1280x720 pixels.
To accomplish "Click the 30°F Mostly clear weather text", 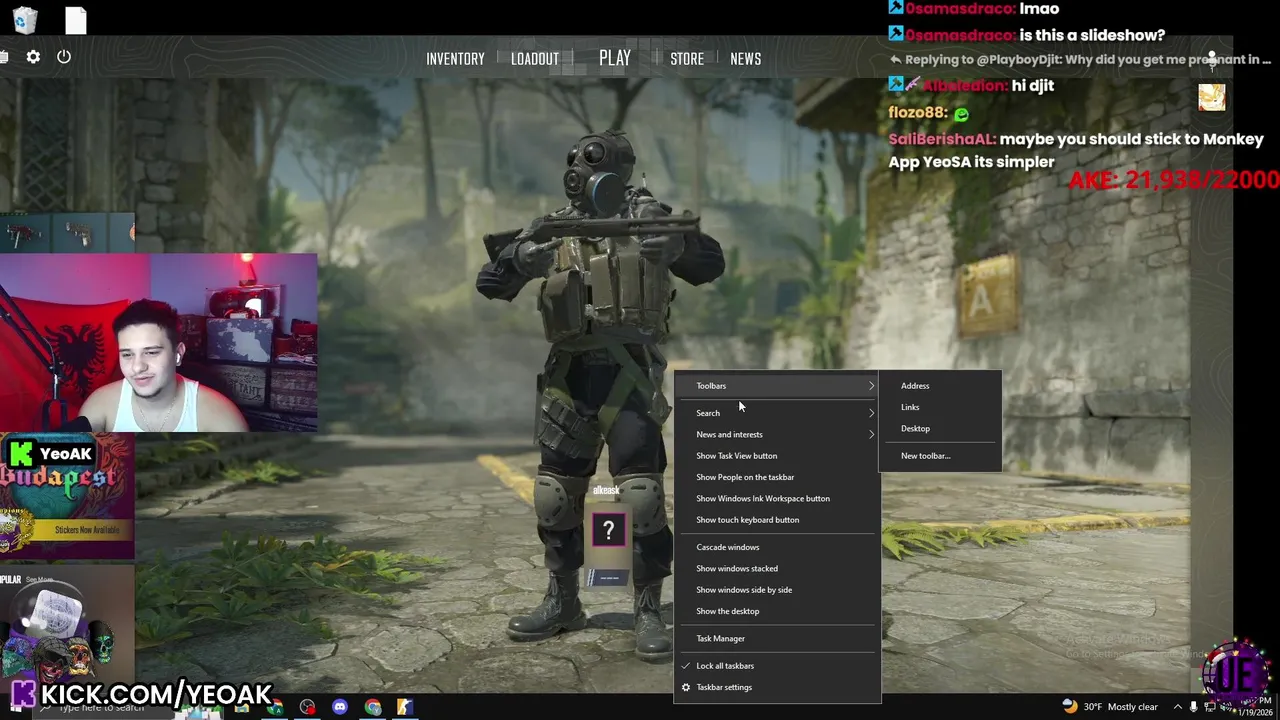I will tap(1120, 707).
